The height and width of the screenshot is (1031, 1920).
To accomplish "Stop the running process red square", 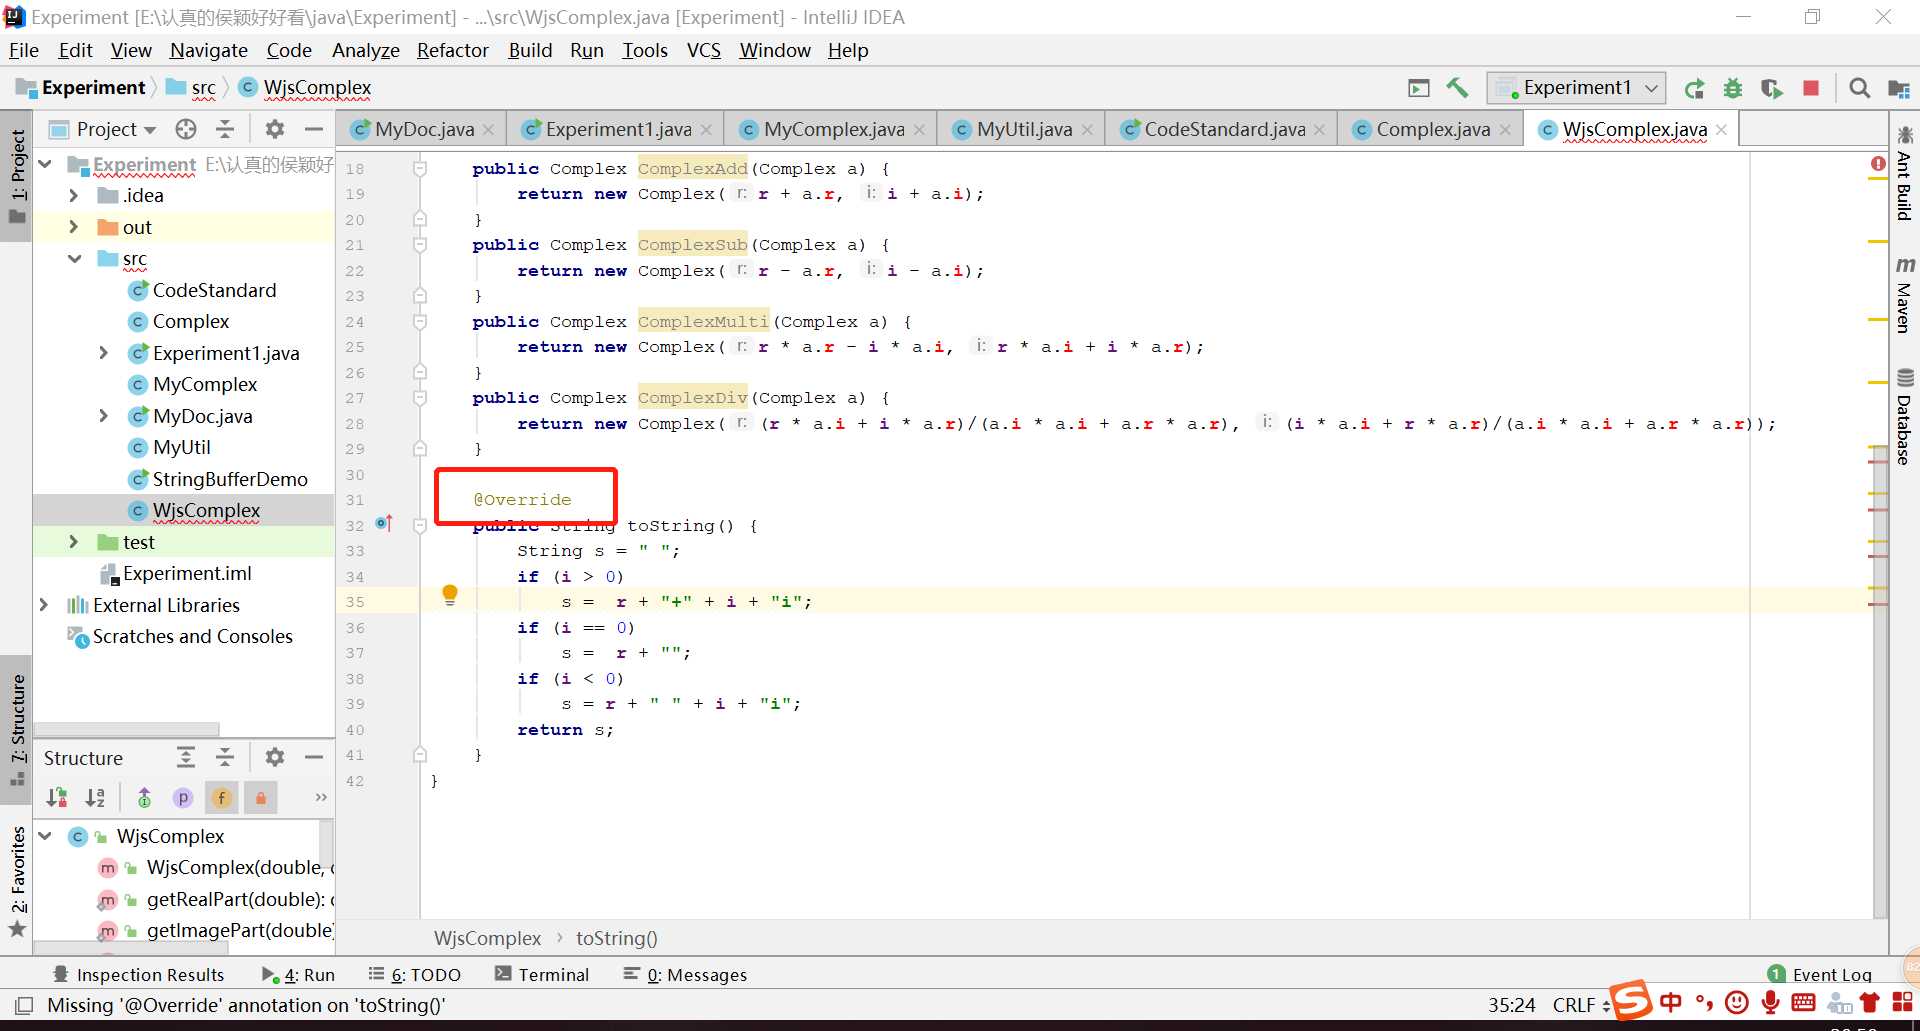I will coord(1811,88).
